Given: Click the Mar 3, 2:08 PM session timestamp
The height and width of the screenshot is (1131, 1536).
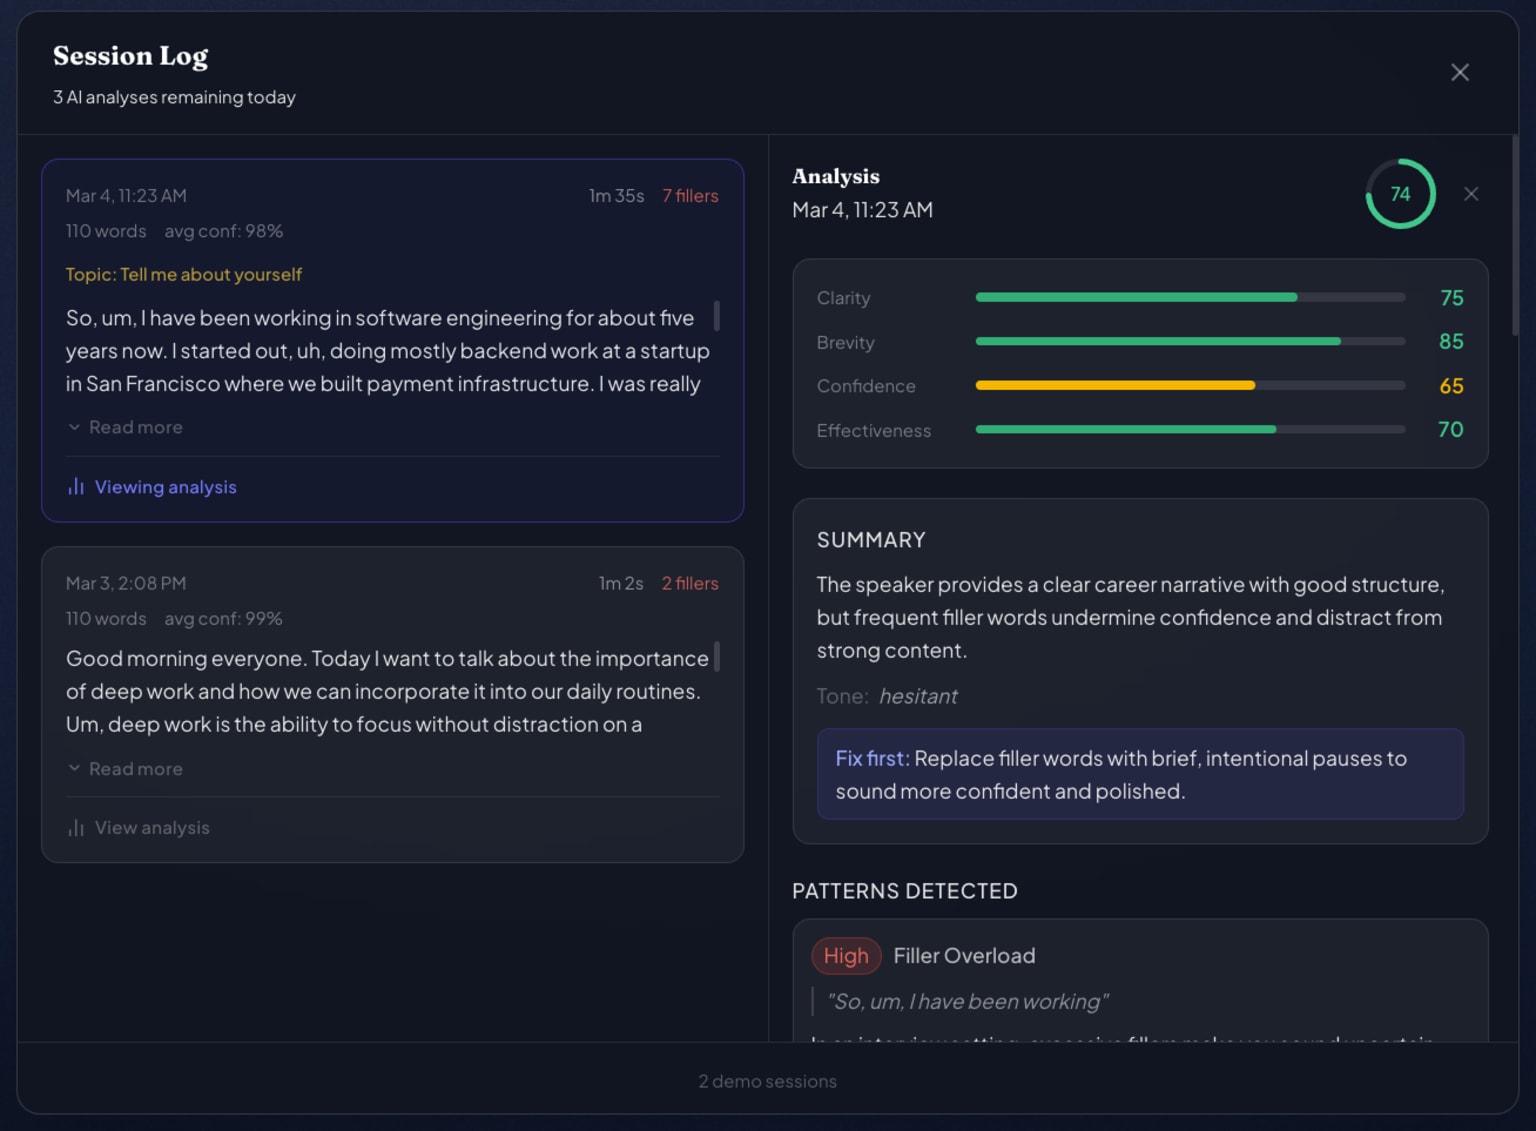Looking at the screenshot, I should (x=126, y=583).
